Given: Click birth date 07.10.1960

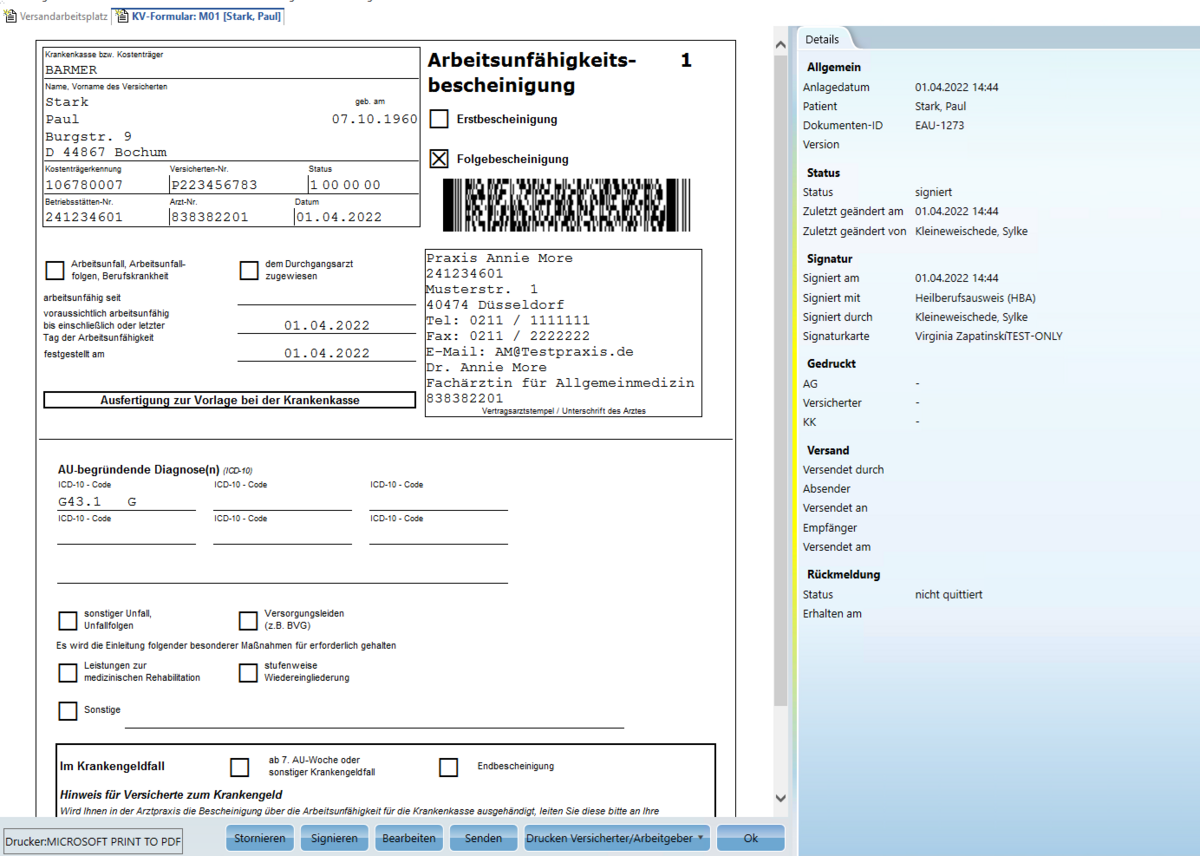Looking at the screenshot, I should click(375, 119).
